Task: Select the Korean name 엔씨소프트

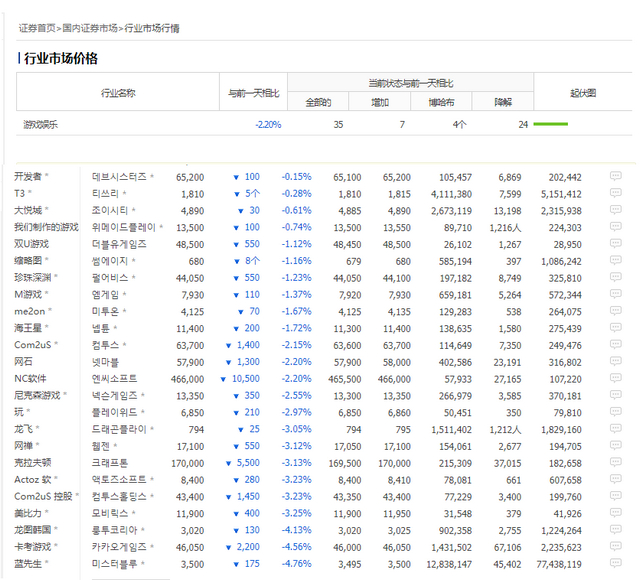Action: pyautogui.click(x=114, y=379)
